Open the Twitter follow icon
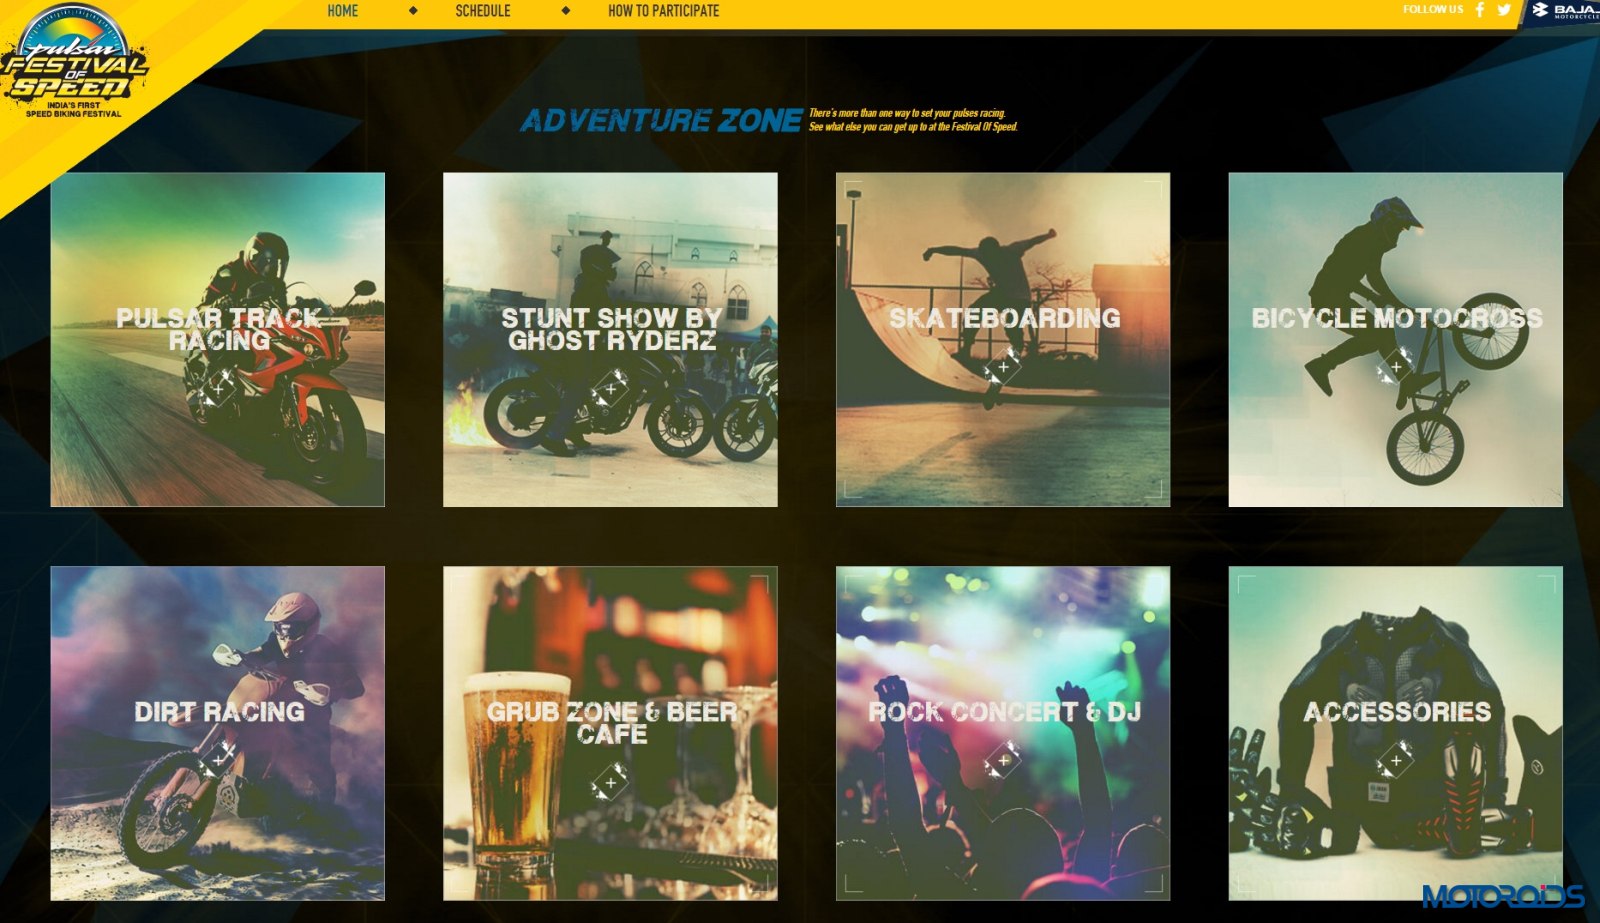Screen dimensions: 1600x923 point(1504,10)
